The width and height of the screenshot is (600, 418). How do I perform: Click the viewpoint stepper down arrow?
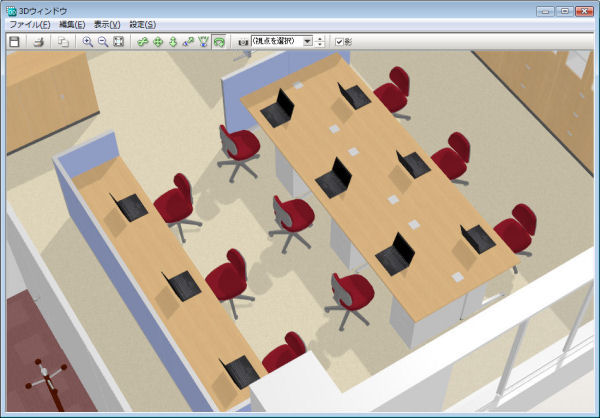pos(320,45)
